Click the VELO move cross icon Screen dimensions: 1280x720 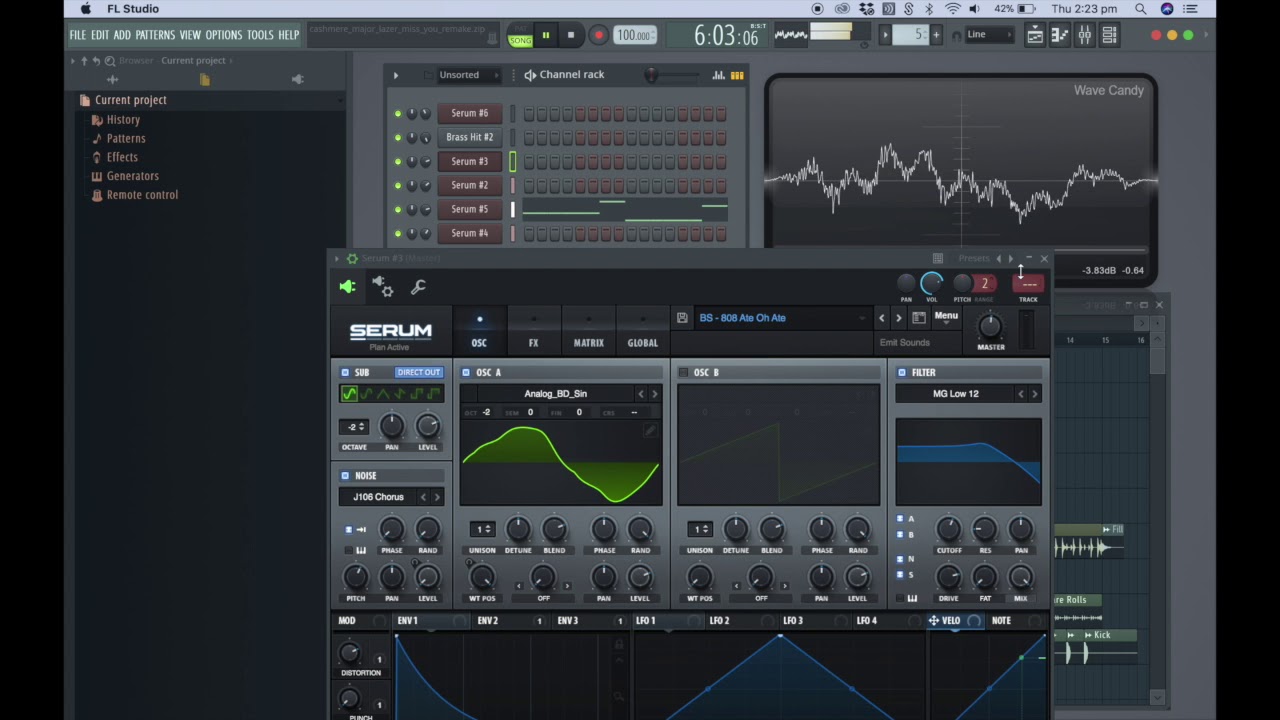[933, 621]
